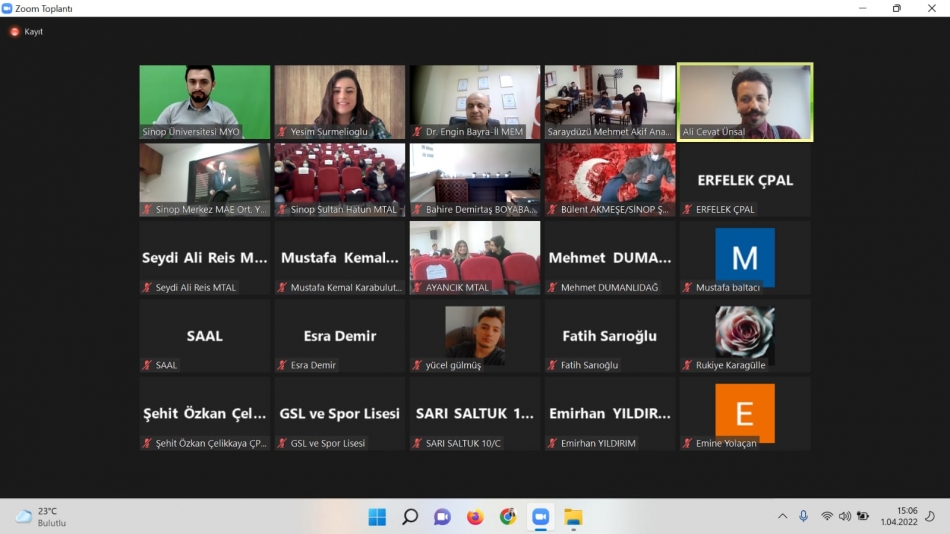Screen dimensions: 950x534
Task: Click Yesim Surmelioglu's participant video
Action: (340, 102)
